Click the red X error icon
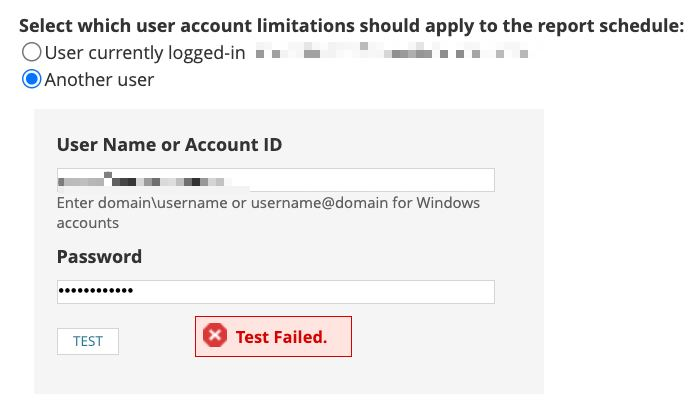This screenshot has width=694, height=414. 215,337
